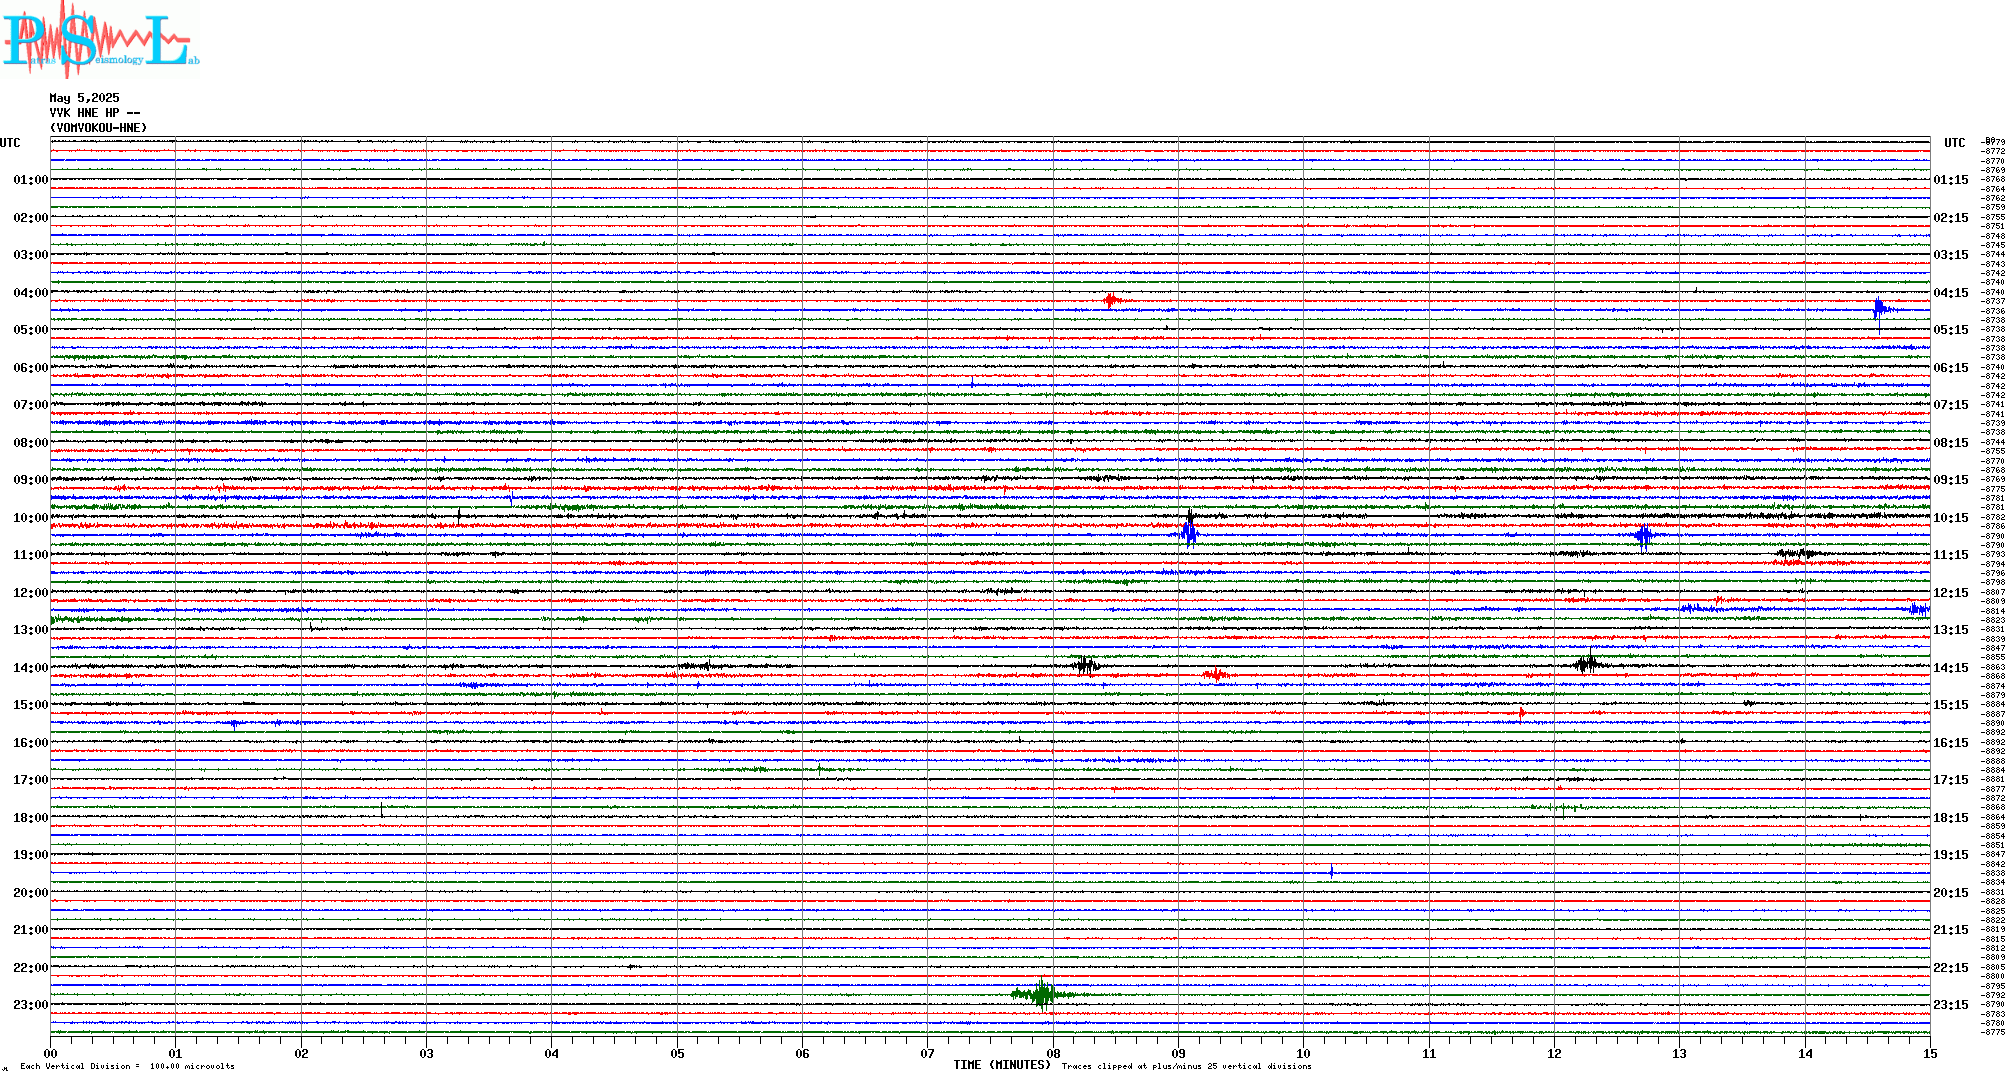This screenshot has height=1080, width=2010.
Task: Click the '10:15' time label on right axis
Action: coord(1950,518)
